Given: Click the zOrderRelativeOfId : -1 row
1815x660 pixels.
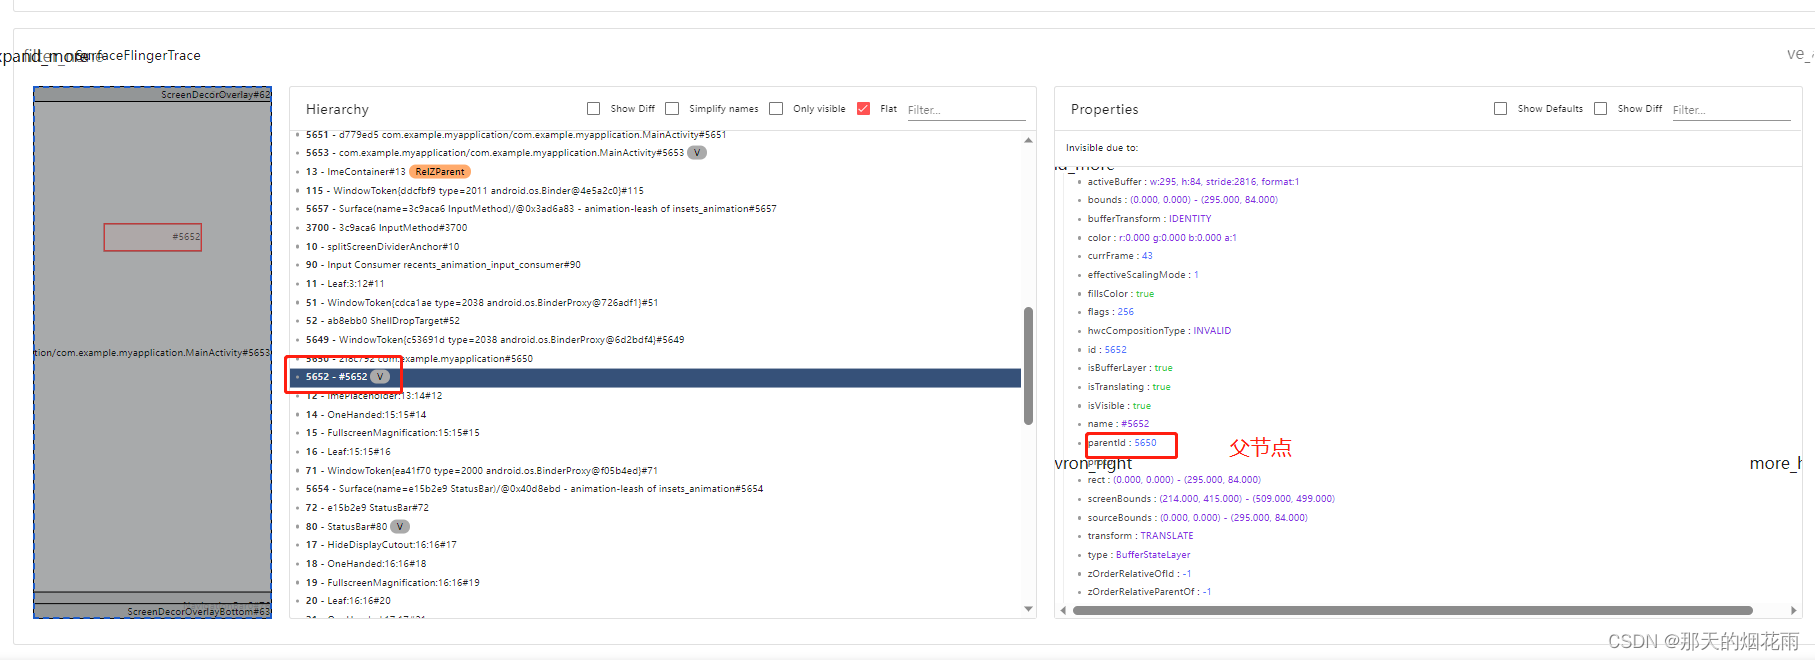Looking at the screenshot, I should [1139, 574].
